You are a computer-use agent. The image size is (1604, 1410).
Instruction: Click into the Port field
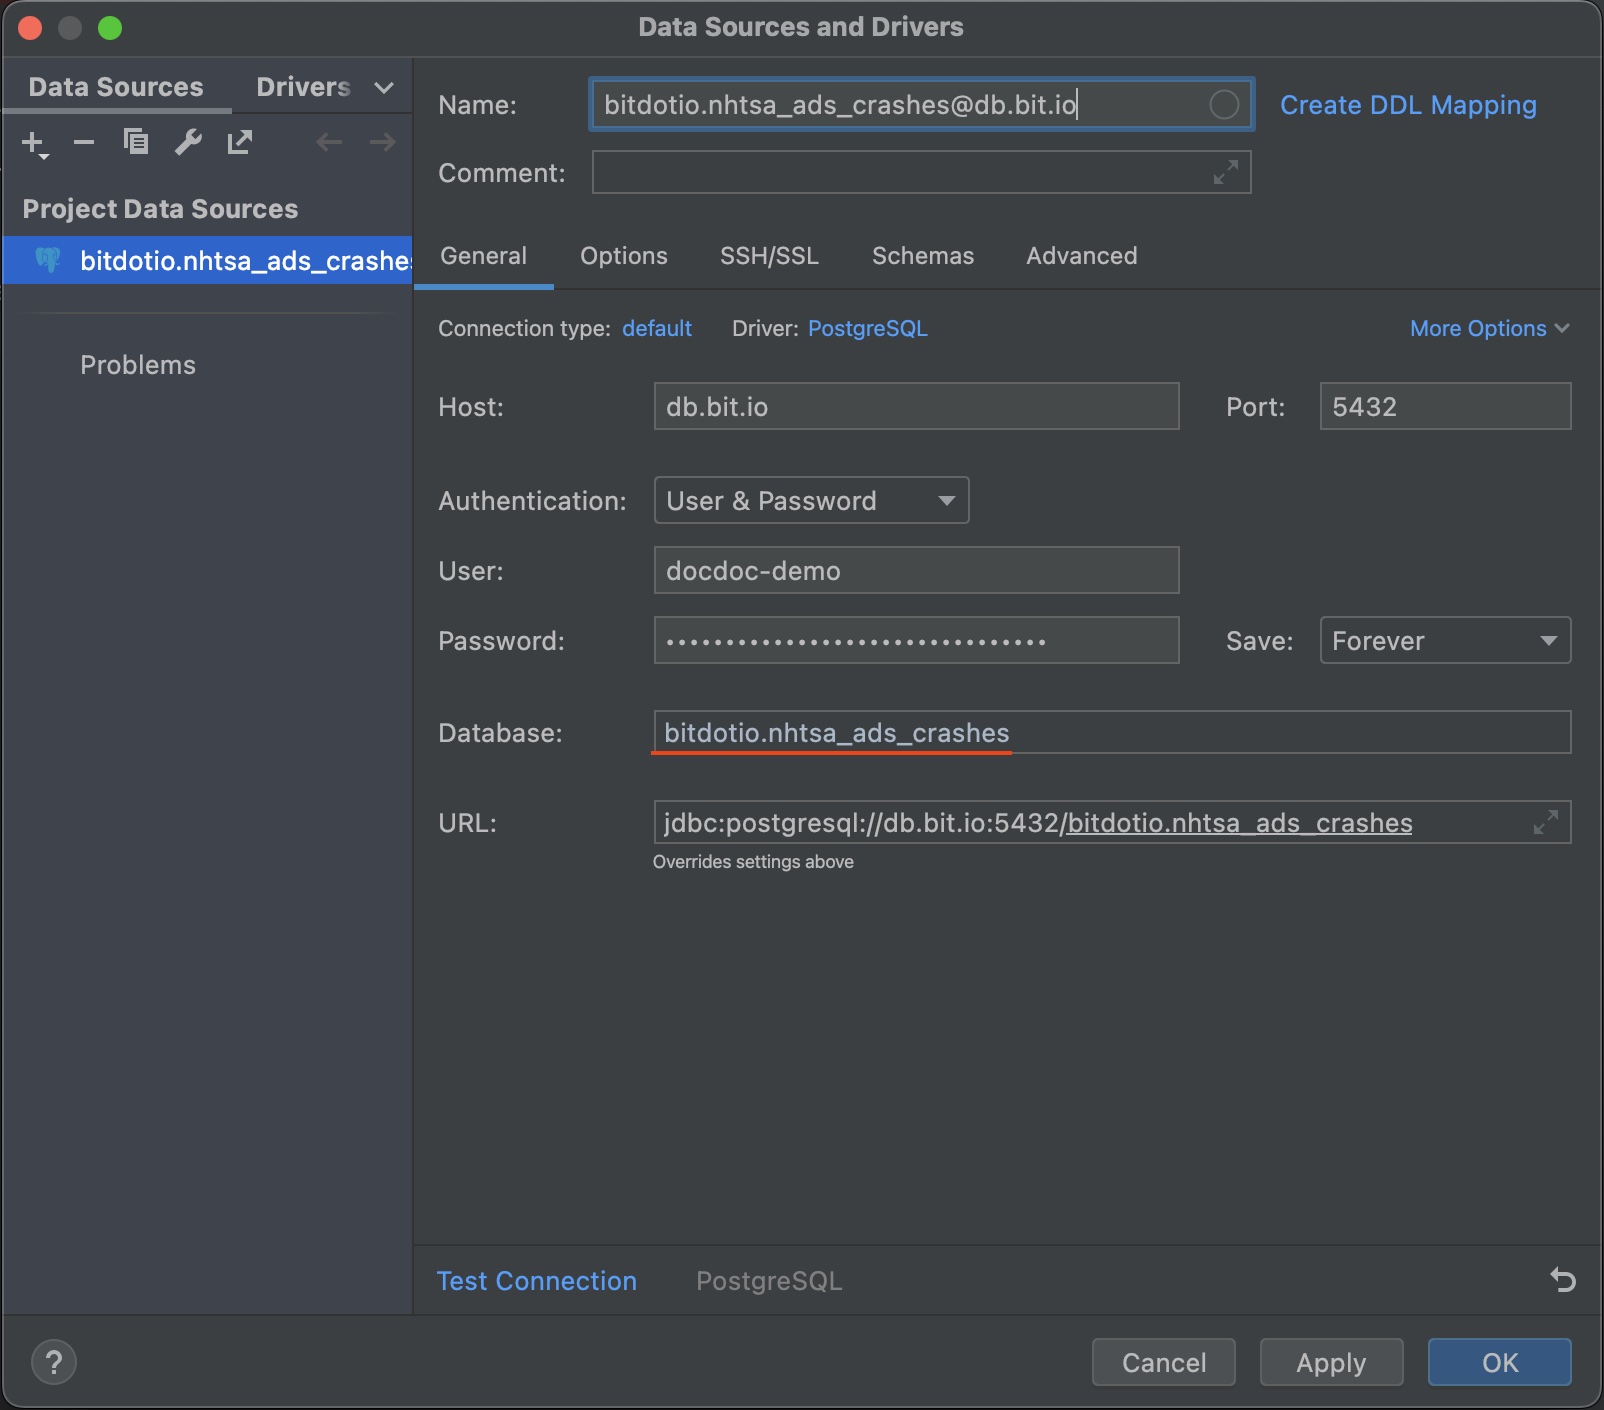click(x=1445, y=406)
